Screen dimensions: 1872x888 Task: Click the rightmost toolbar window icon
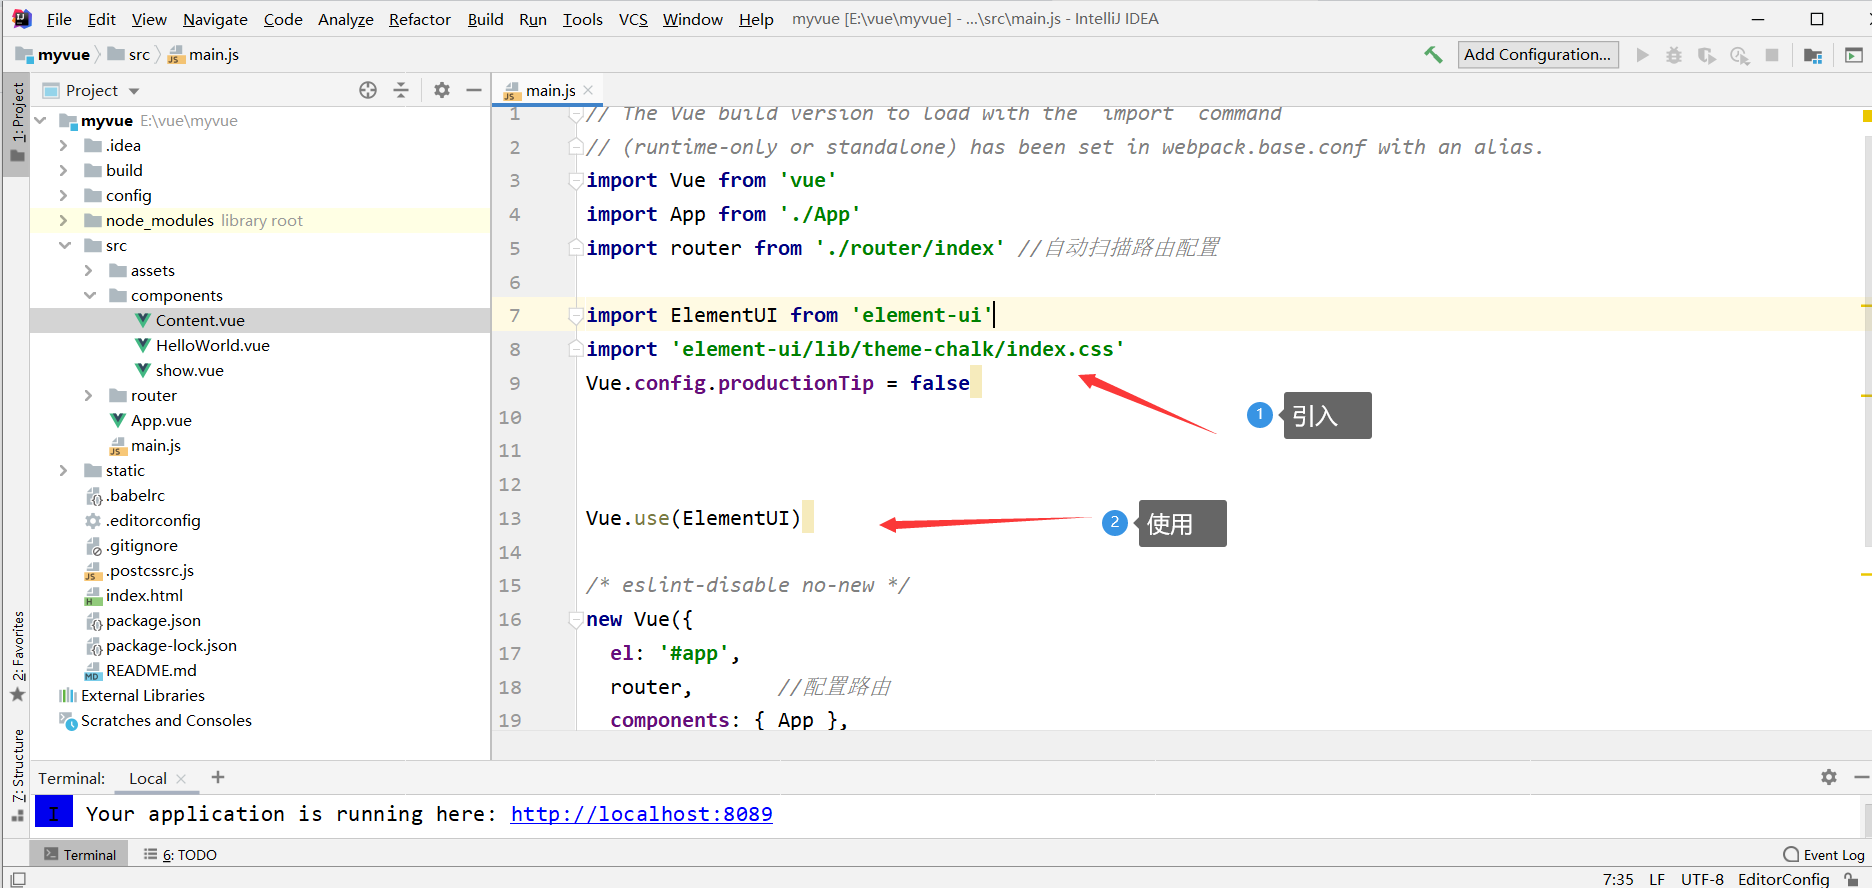click(x=1853, y=55)
